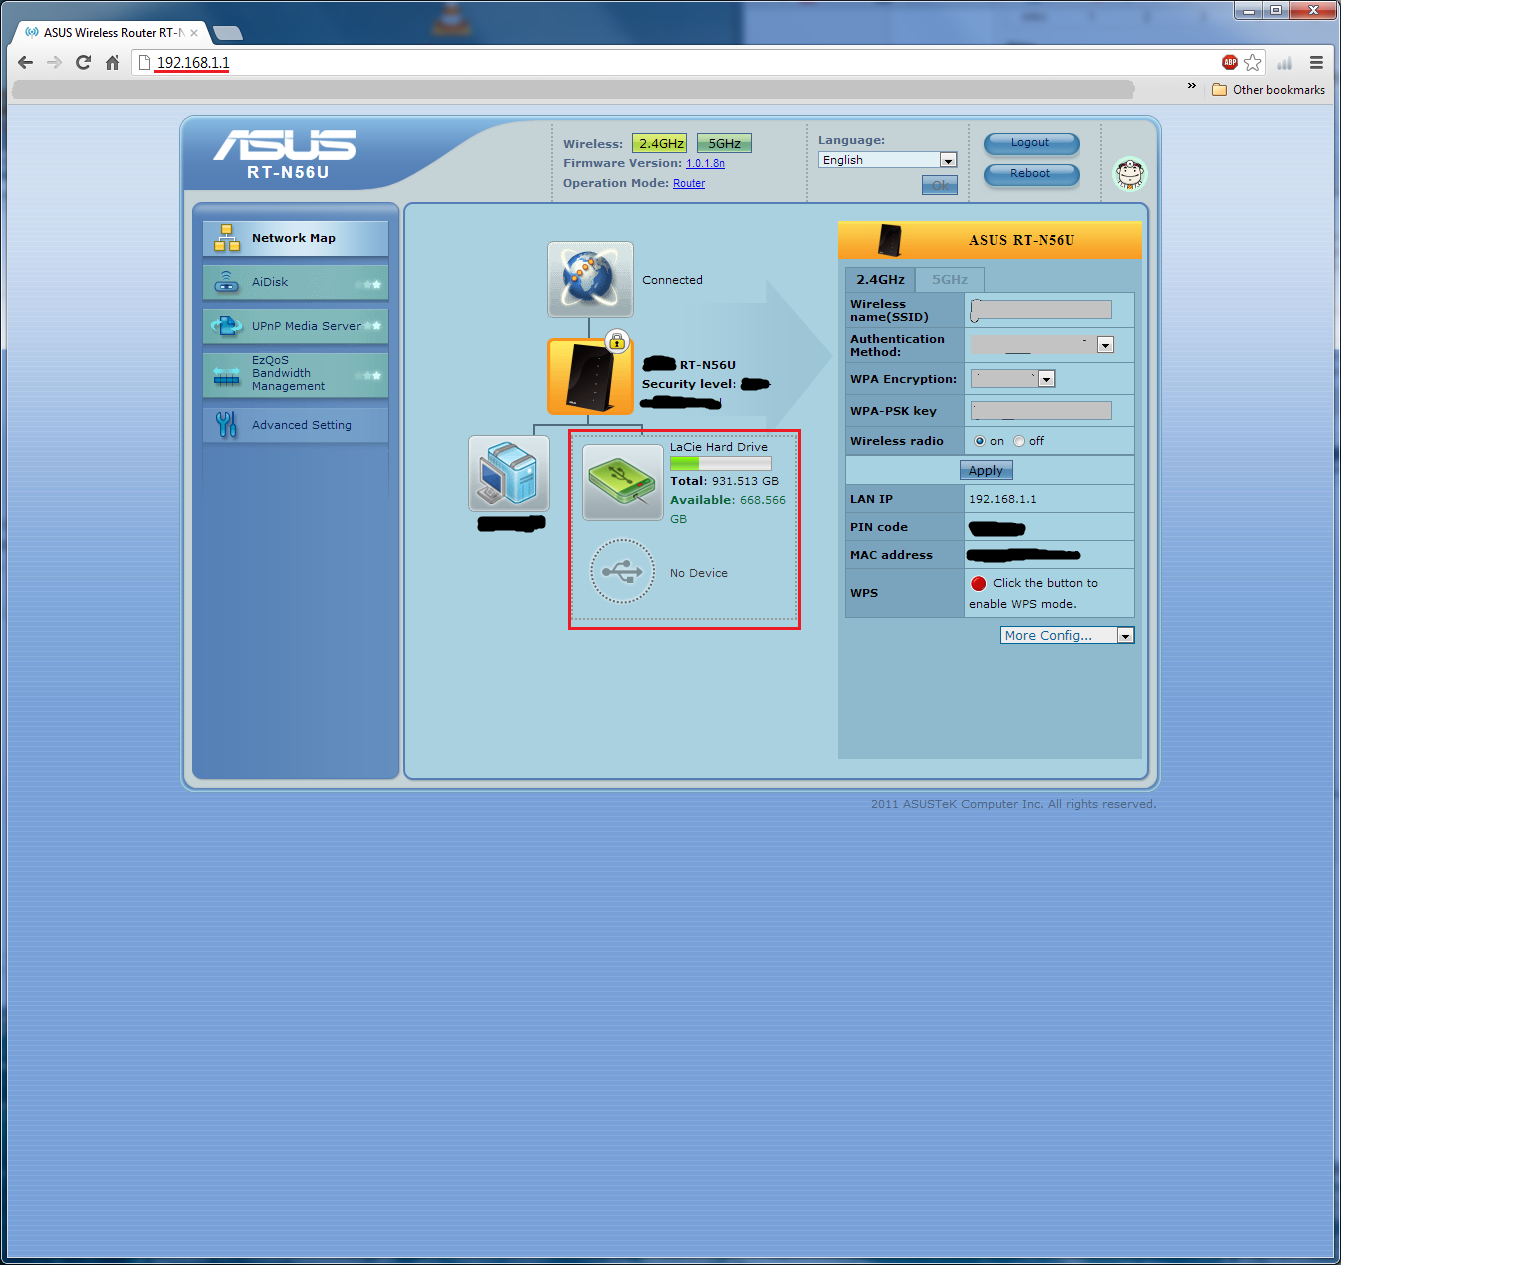This screenshot has width=1536, height=1265.
Task: Open the firmware version 1.0.1.8n link
Action: 705,163
